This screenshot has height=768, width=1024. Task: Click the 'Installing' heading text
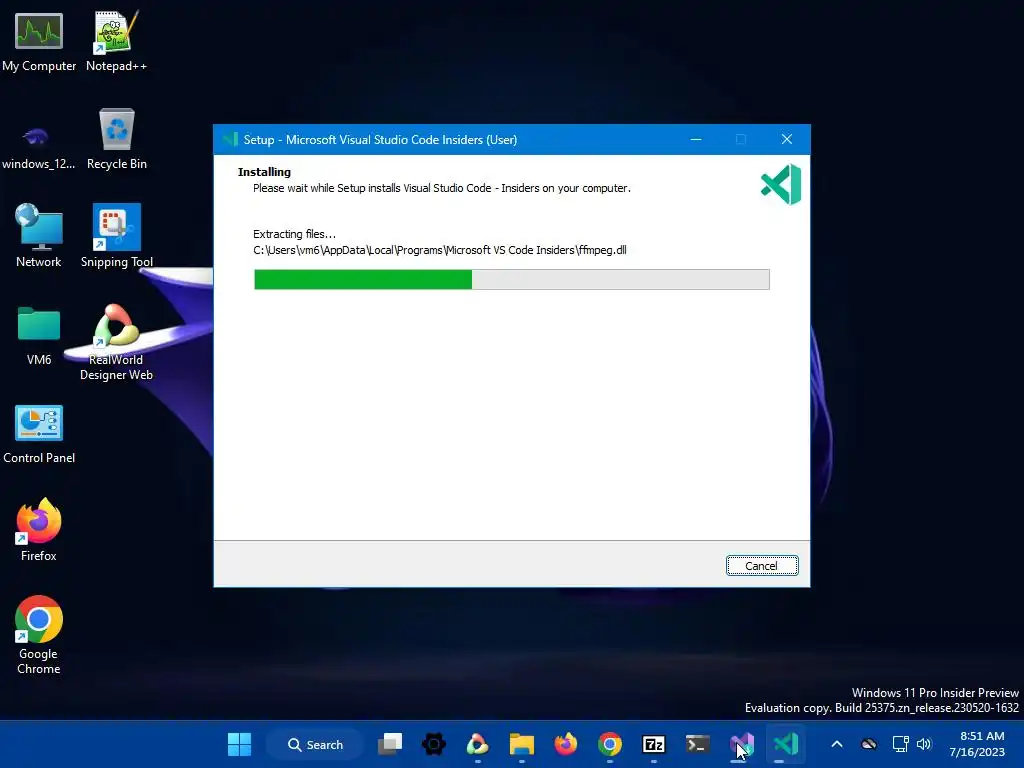264,172
